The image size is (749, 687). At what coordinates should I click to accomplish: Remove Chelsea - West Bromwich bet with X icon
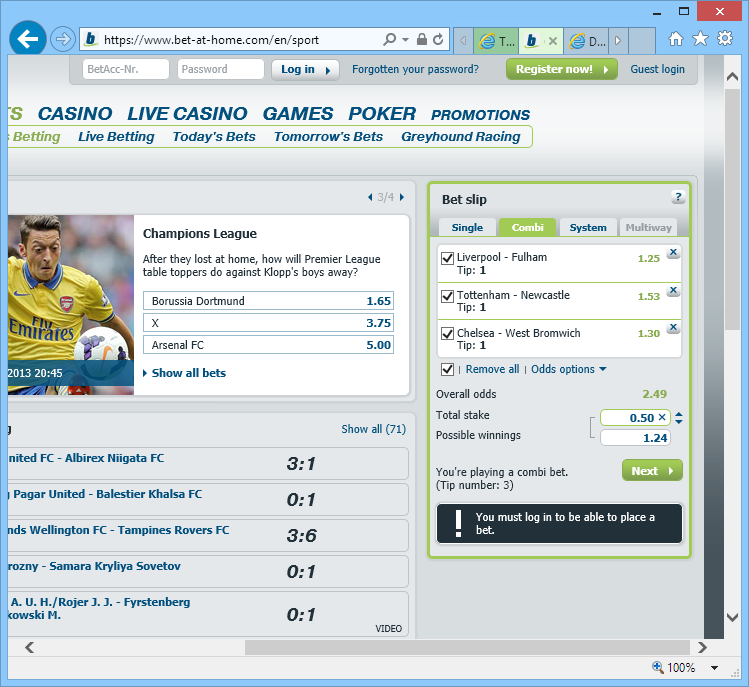click(674, 327)
